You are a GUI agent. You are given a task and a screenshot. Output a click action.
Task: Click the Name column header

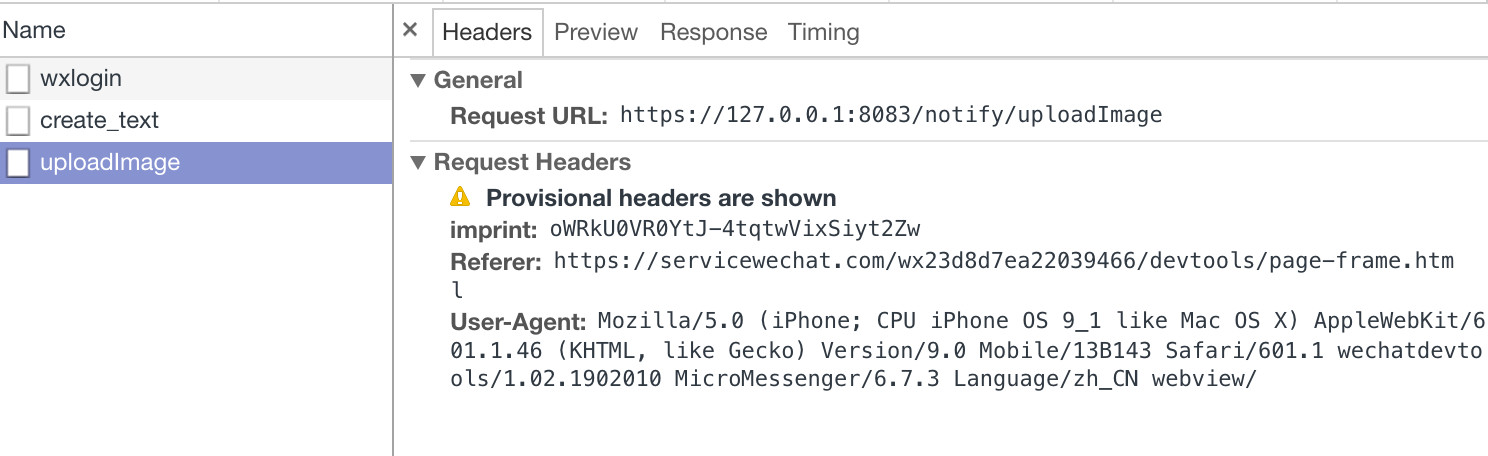coord(34,30)
